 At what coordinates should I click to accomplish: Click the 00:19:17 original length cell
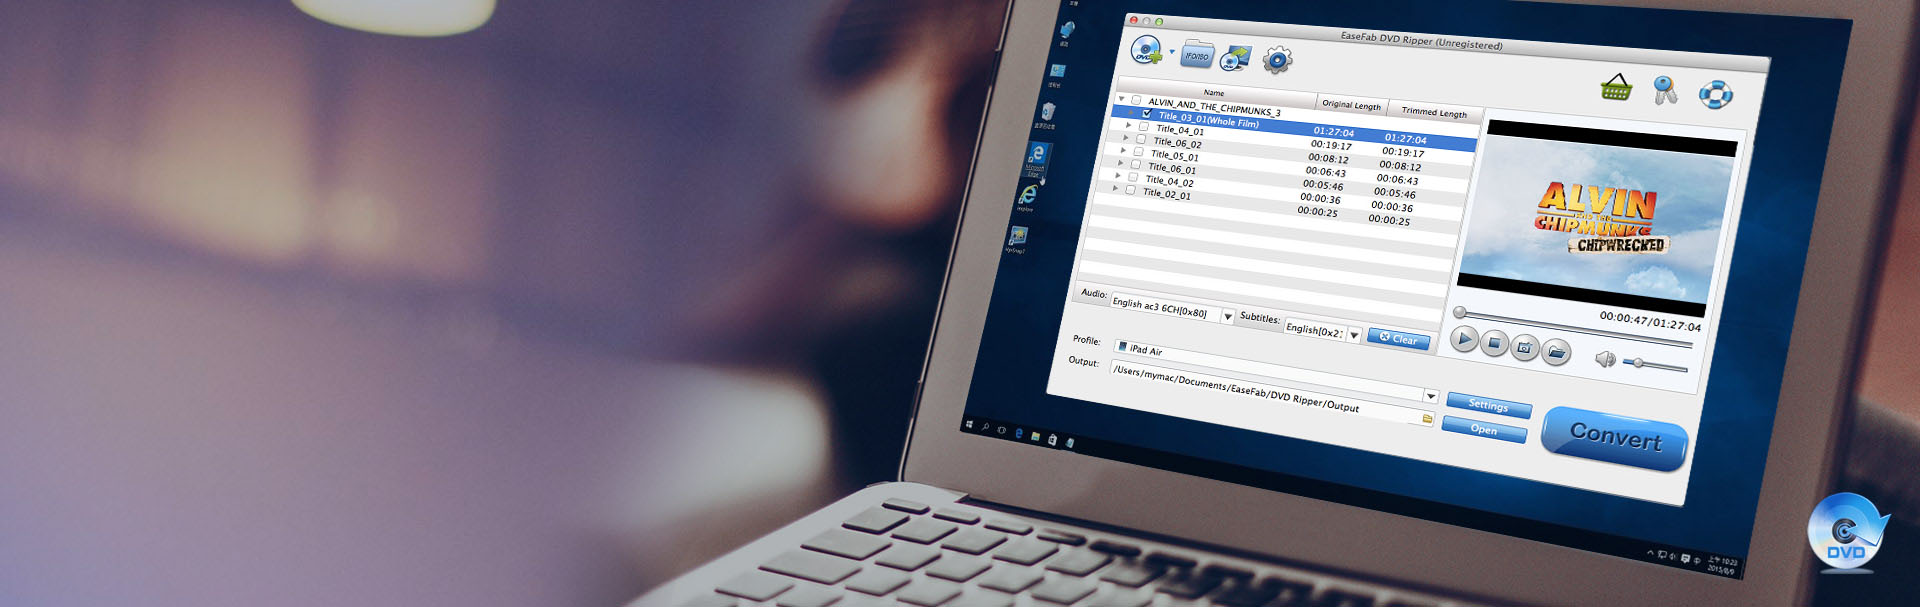1331,145
